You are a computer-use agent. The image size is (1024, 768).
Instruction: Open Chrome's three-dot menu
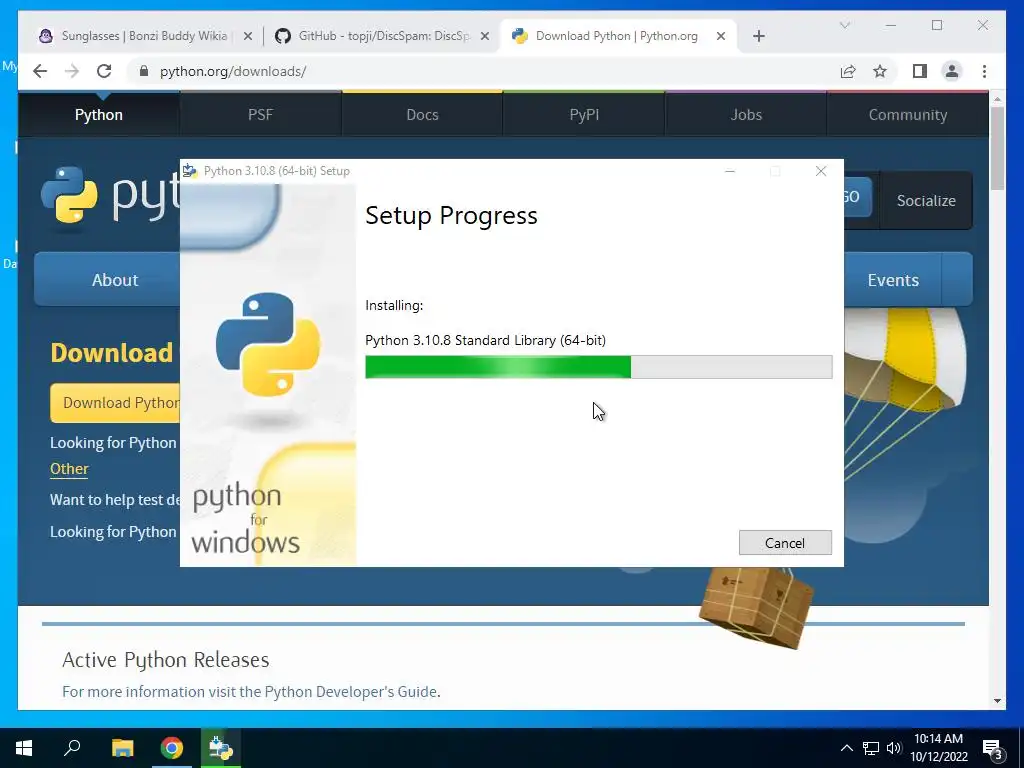click(x=984, y=71)
